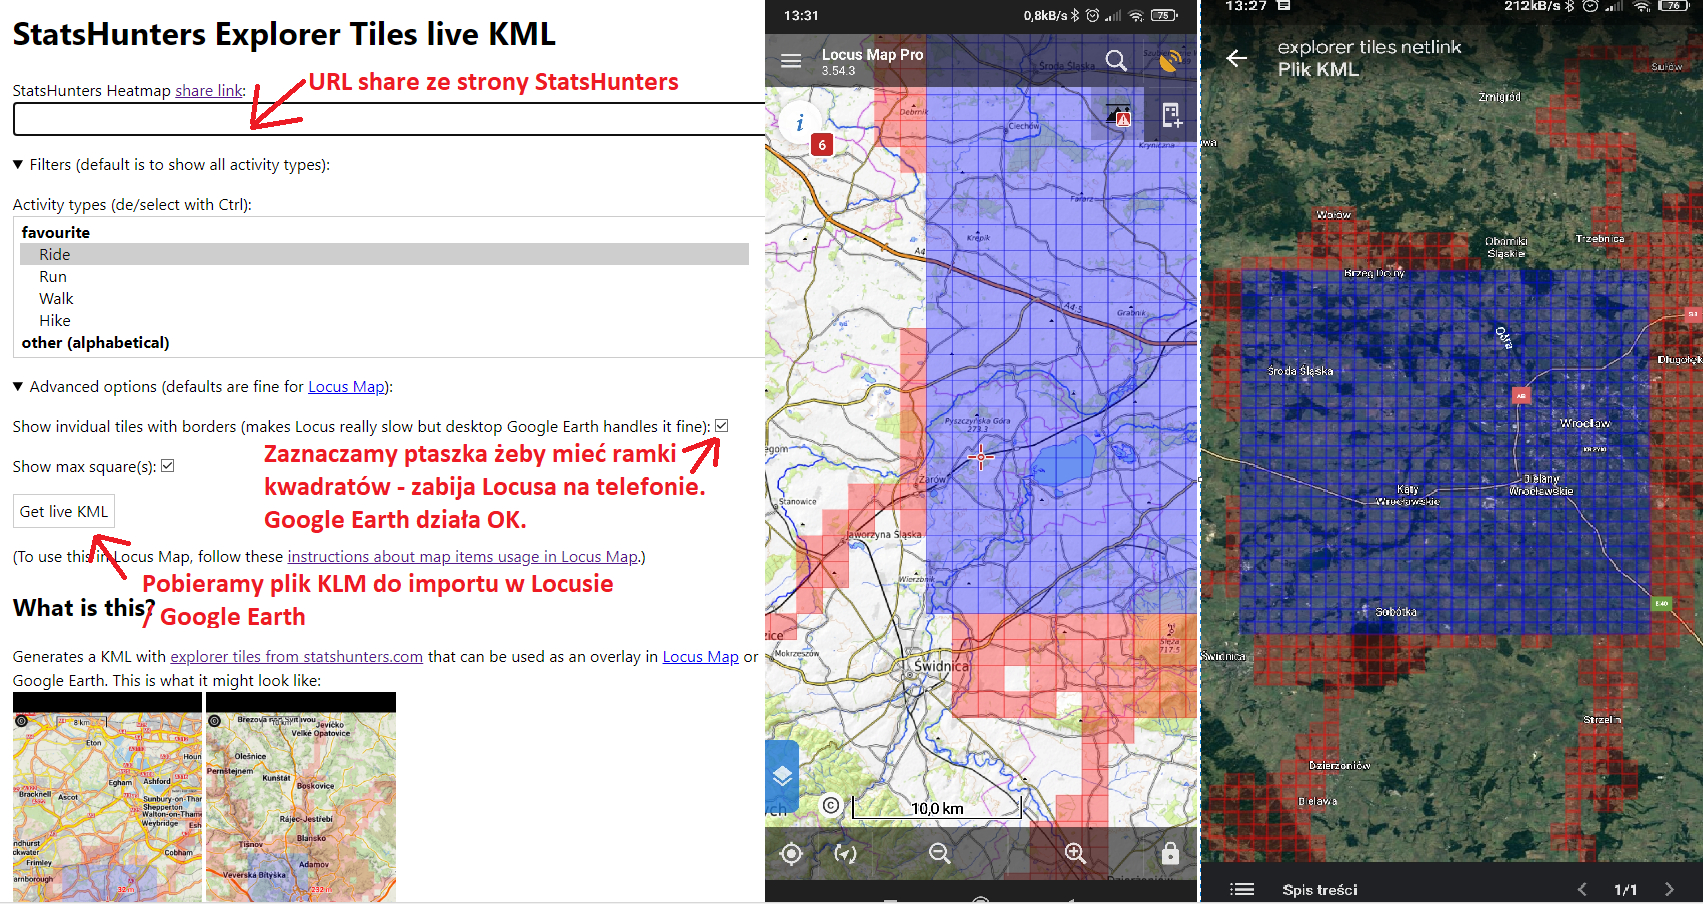The image size is (1703, 904).
Task: Tap the Spis treści label in Google Earth
Action: [1320, 889]
